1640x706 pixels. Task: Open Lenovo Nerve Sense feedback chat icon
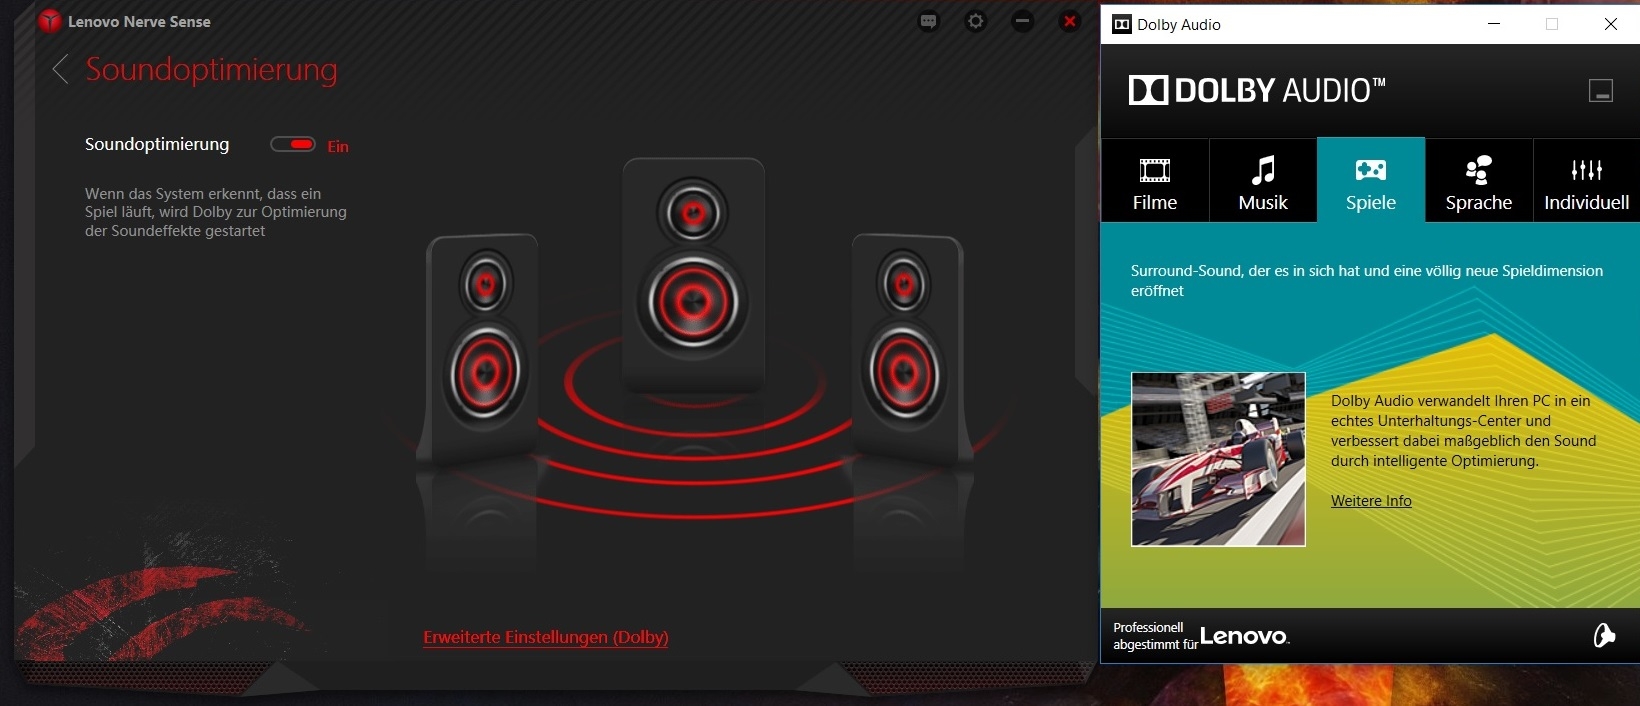[x=929, y=21]
